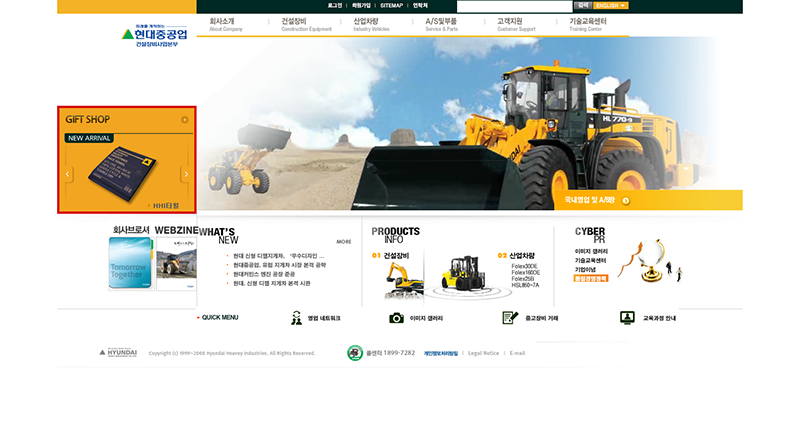Click MORE in What's New
The height and width of the screenshot is (423, 800).
(x=344, y=242)
